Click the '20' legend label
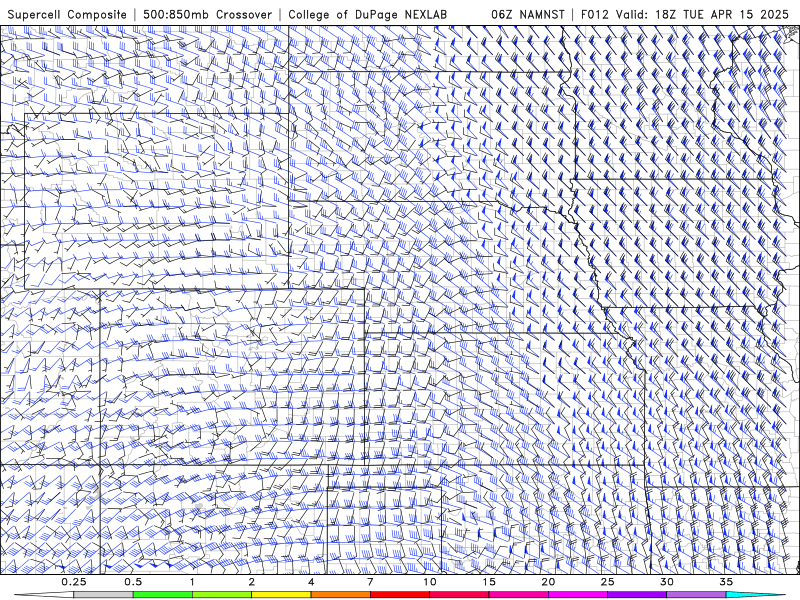This screenshot has width=800, height=600. click(x=548, y=582)
